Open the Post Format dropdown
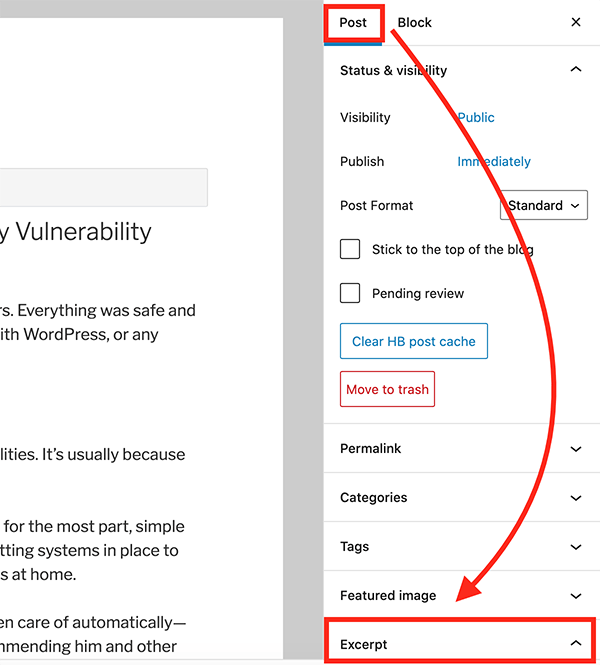Viewport: 600px width, 665px height. [x=544, y=205]
